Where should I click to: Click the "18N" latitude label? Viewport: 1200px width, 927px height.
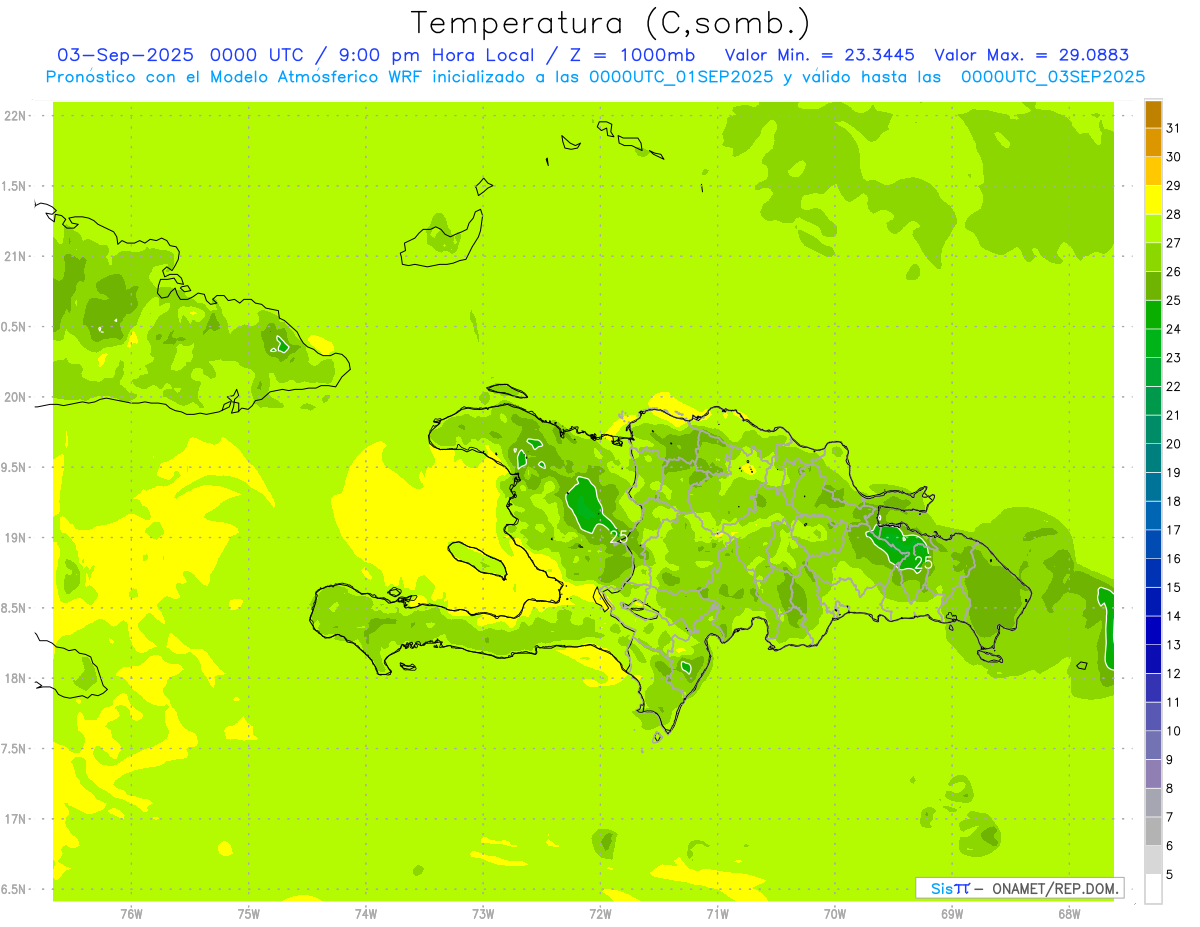tap(15, 678)
